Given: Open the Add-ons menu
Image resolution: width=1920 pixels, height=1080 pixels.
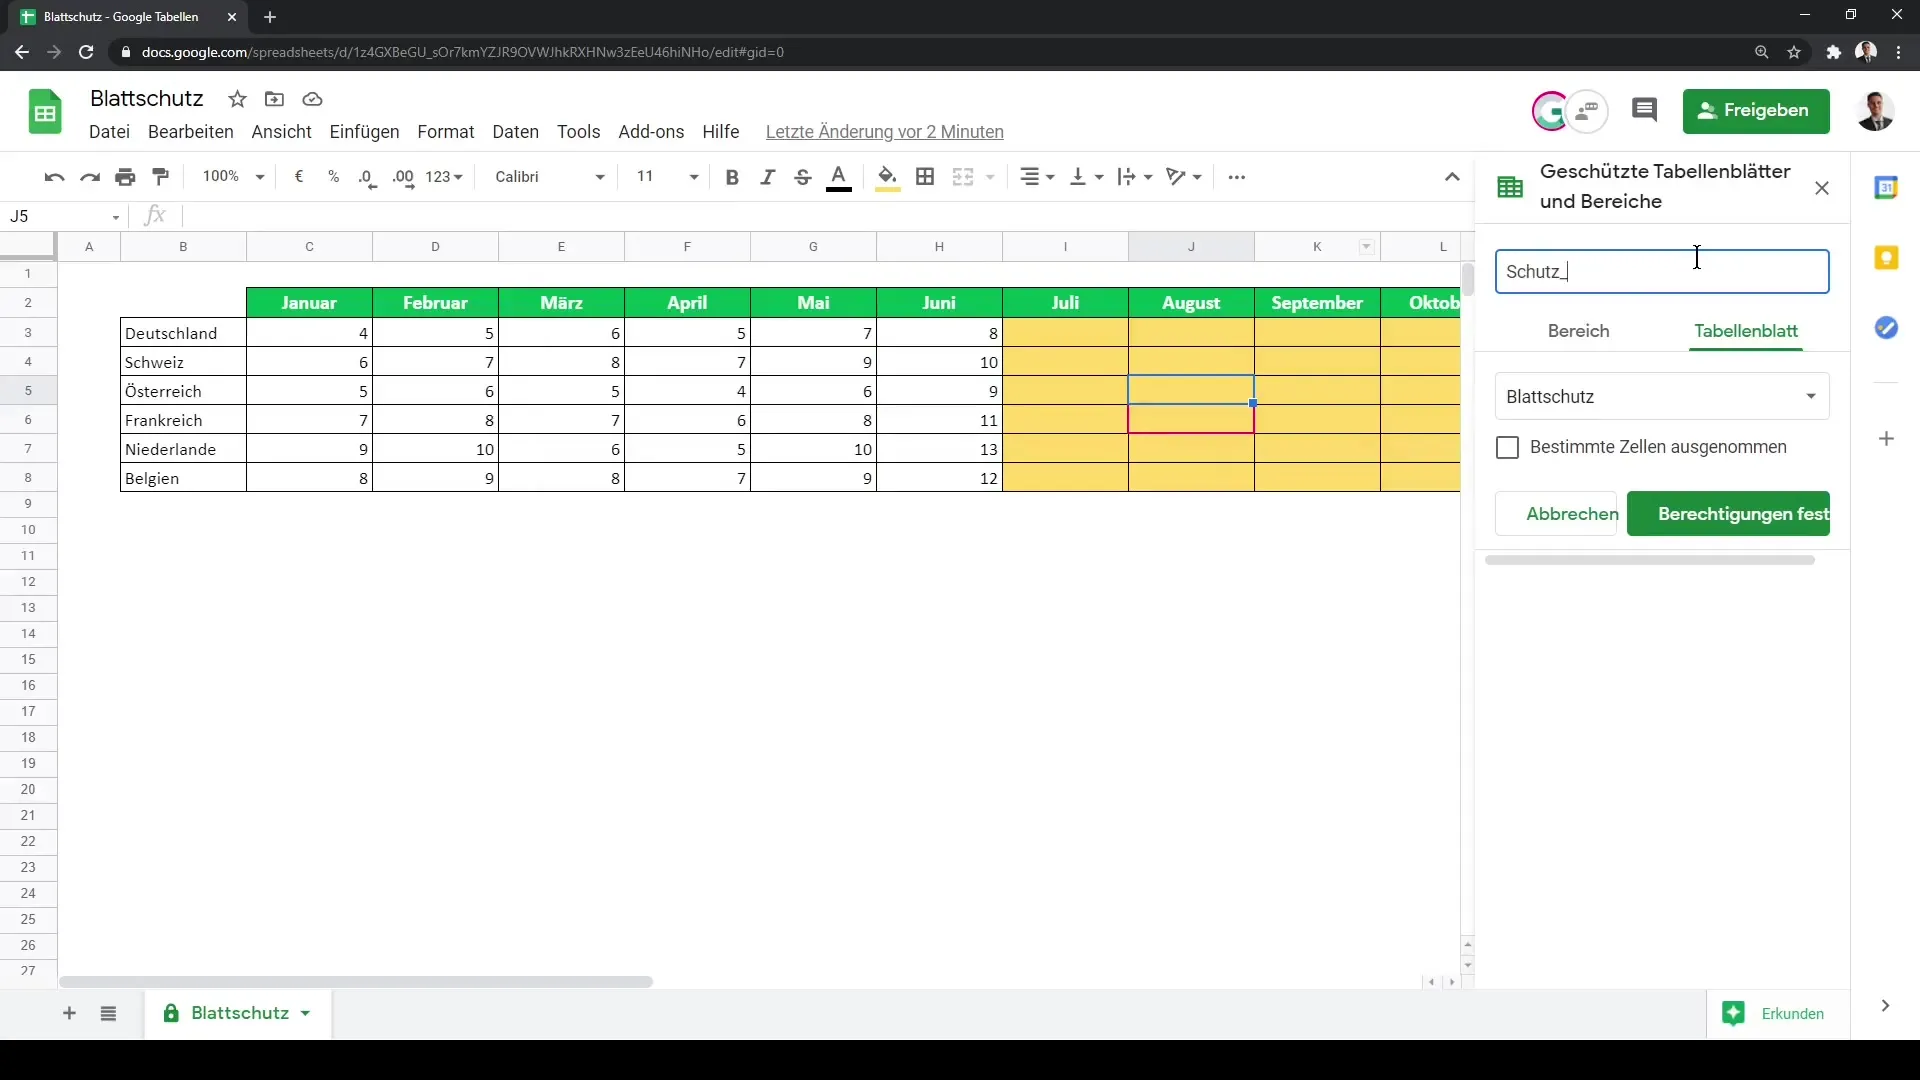Looking at the screenshot, I should coord(651,132).
